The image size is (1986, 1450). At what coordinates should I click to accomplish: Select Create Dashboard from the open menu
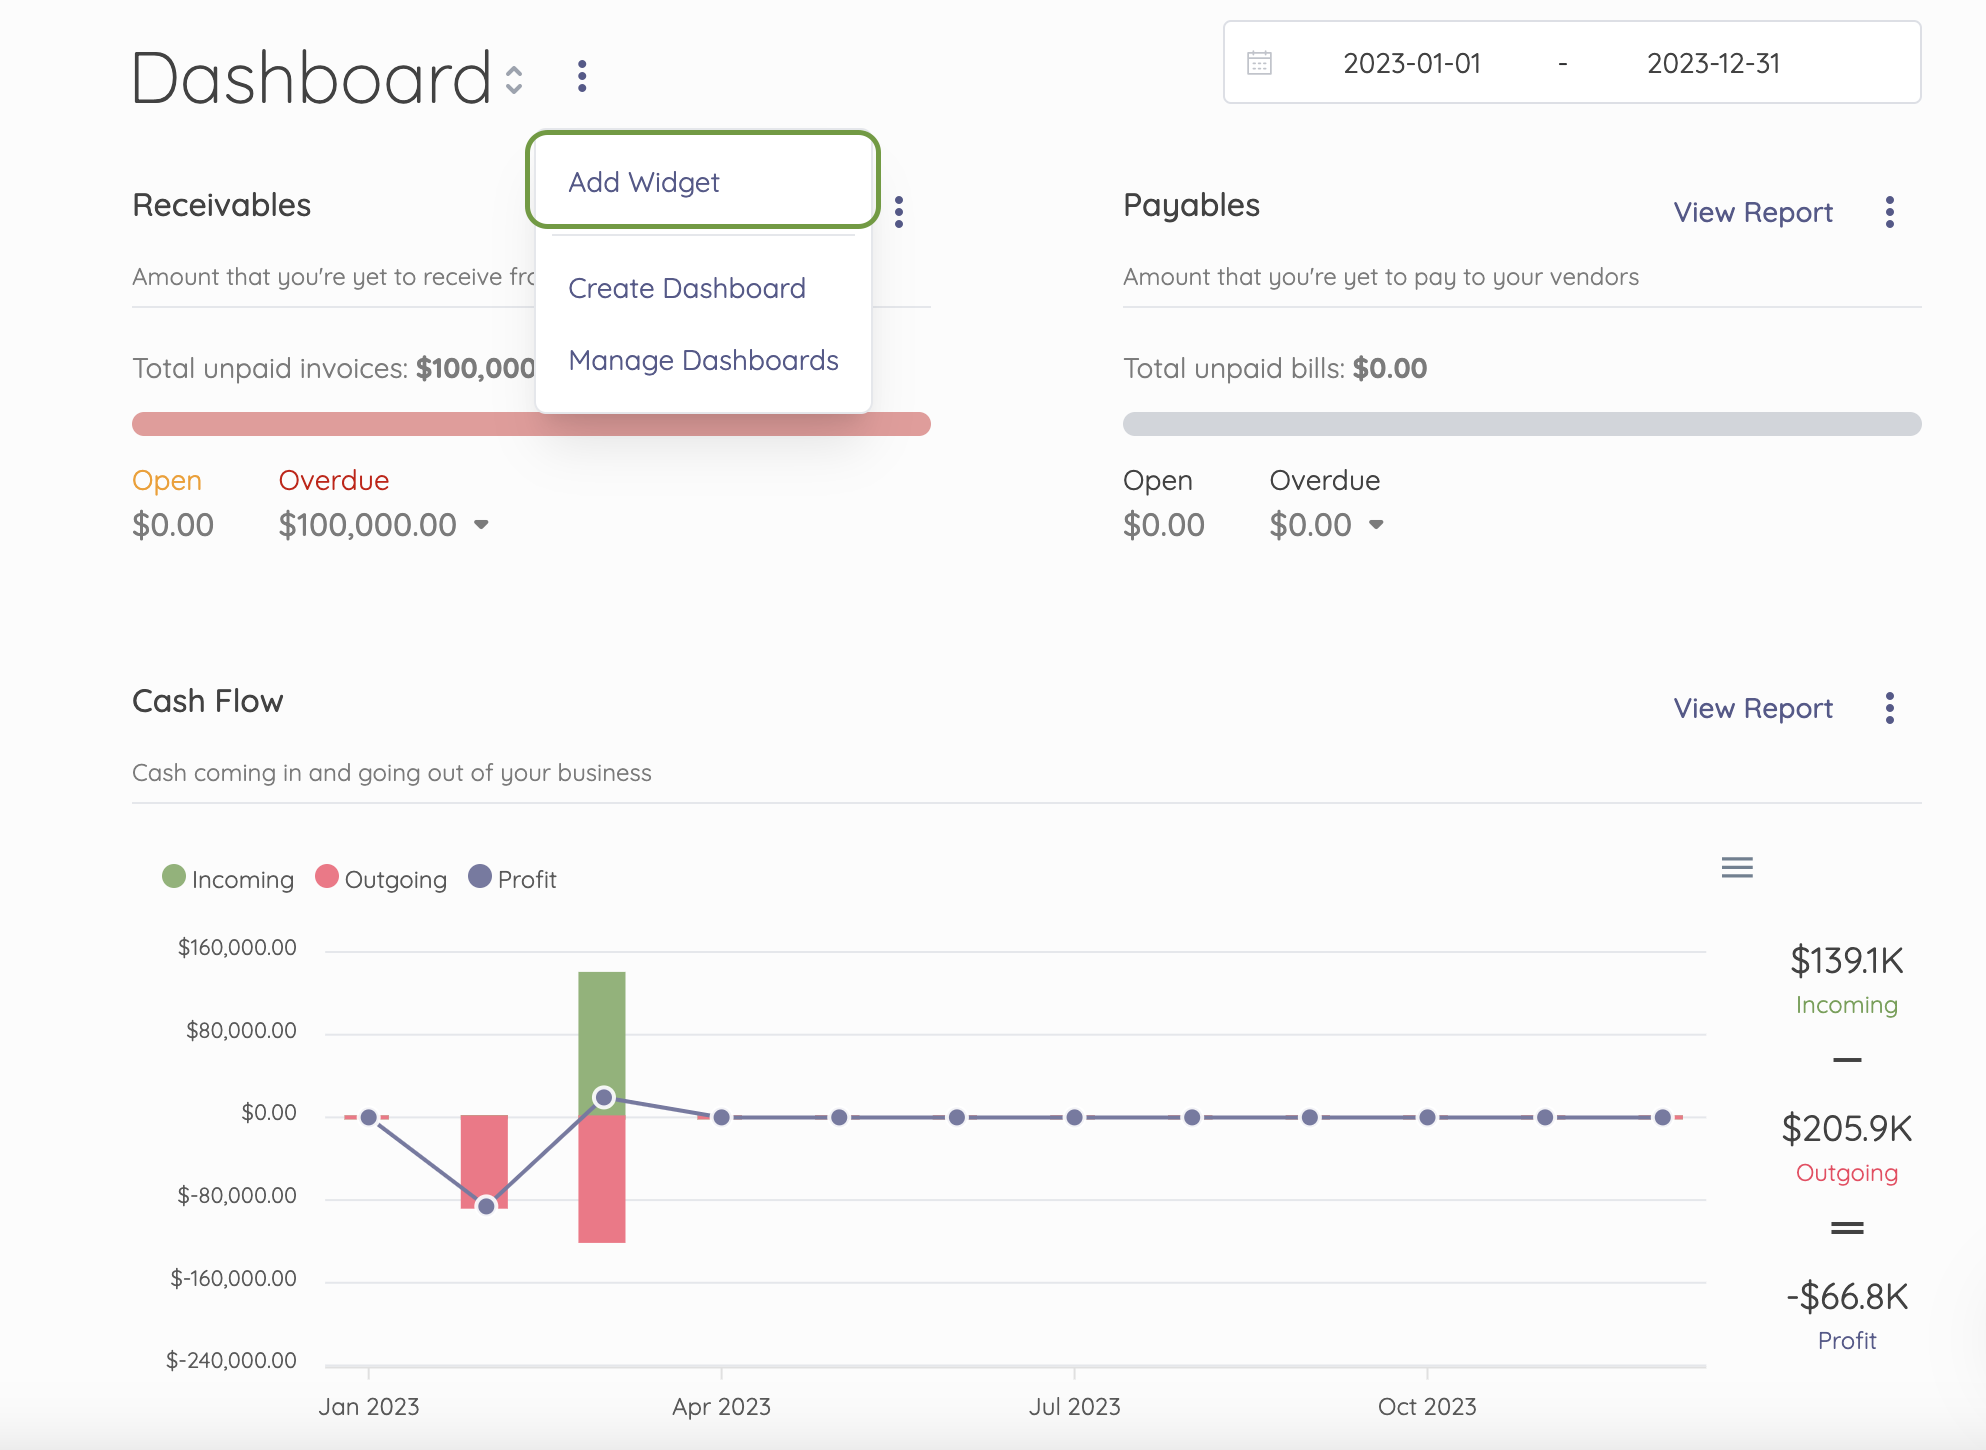click(686, 288)
